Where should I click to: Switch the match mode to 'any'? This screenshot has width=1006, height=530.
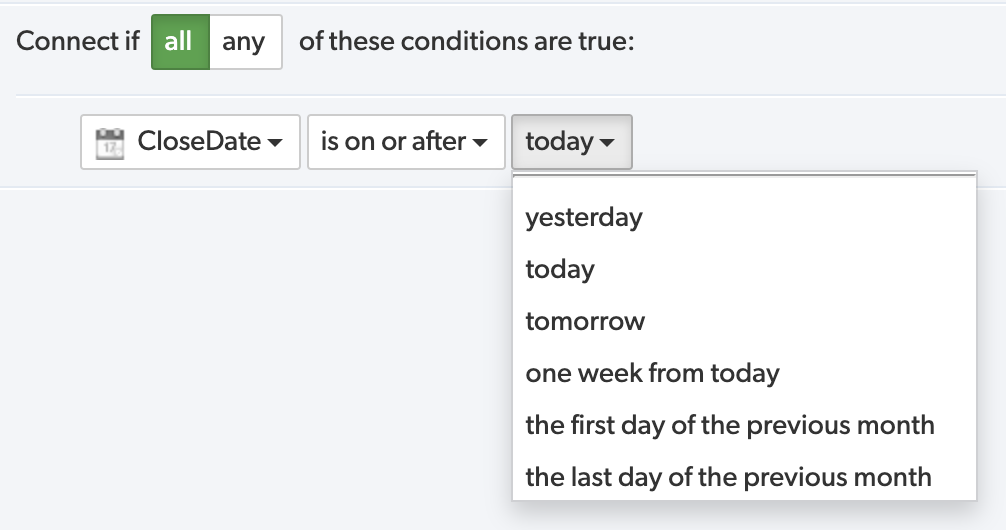tap(245, 42)
